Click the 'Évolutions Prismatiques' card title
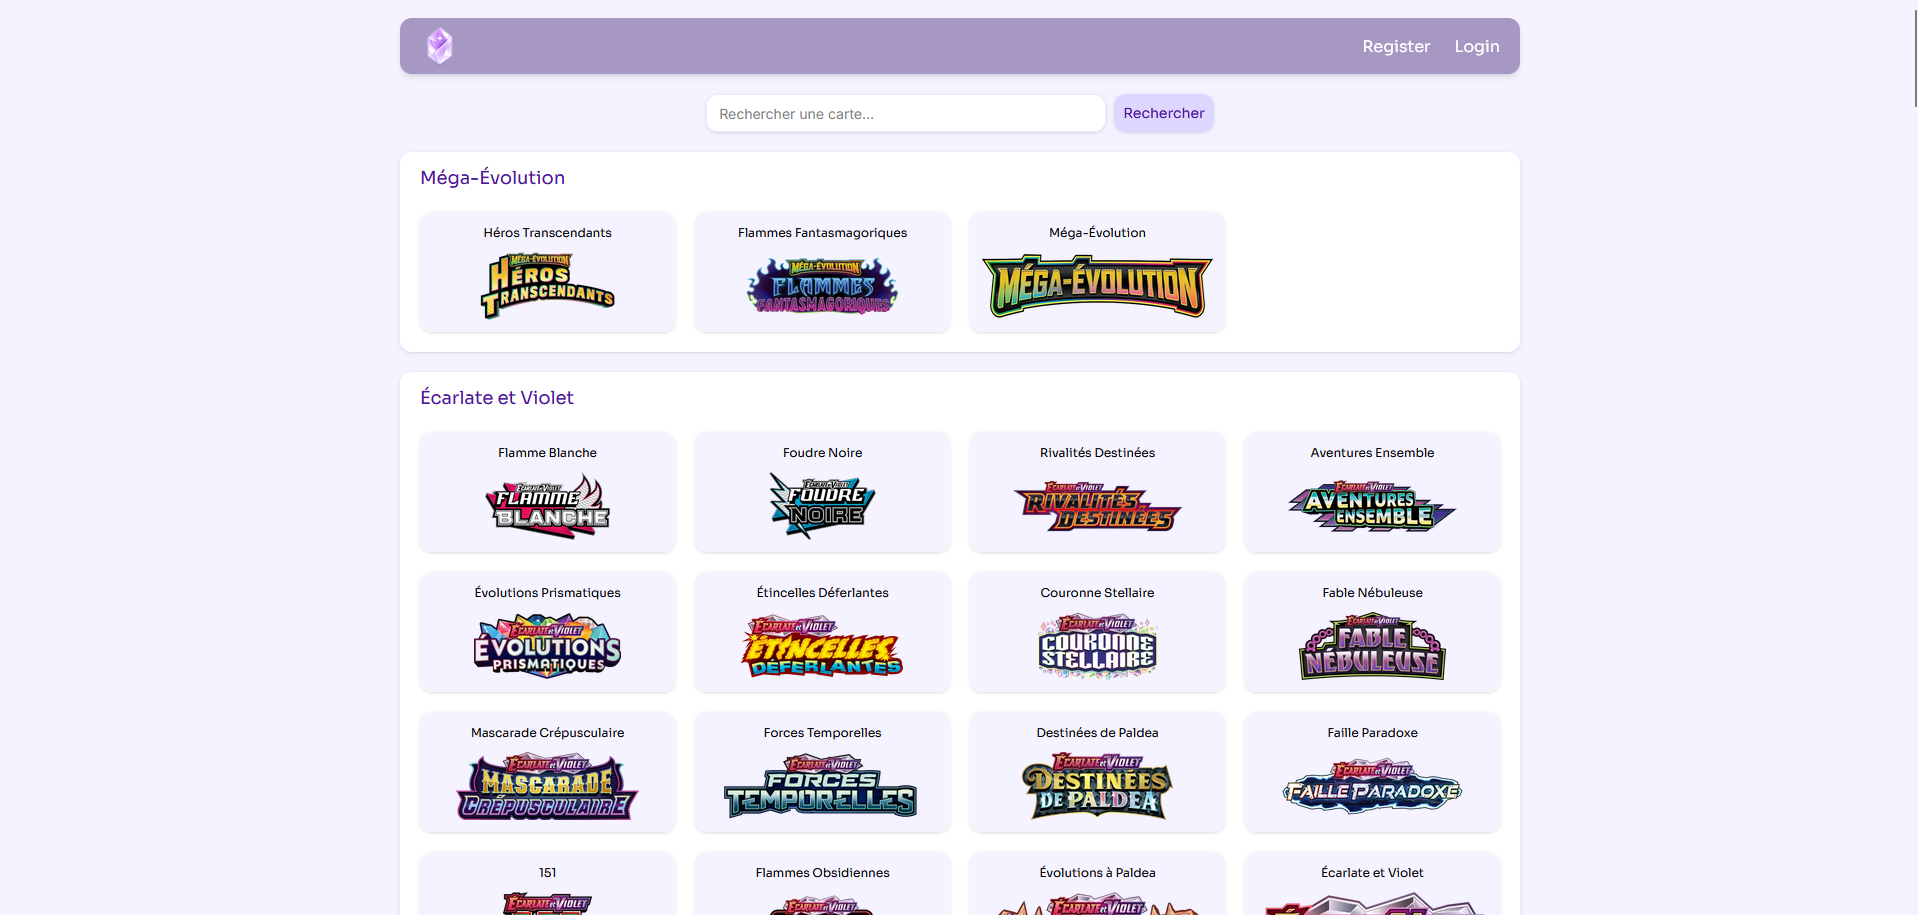 pyautogui.click(x=548, y=593)
